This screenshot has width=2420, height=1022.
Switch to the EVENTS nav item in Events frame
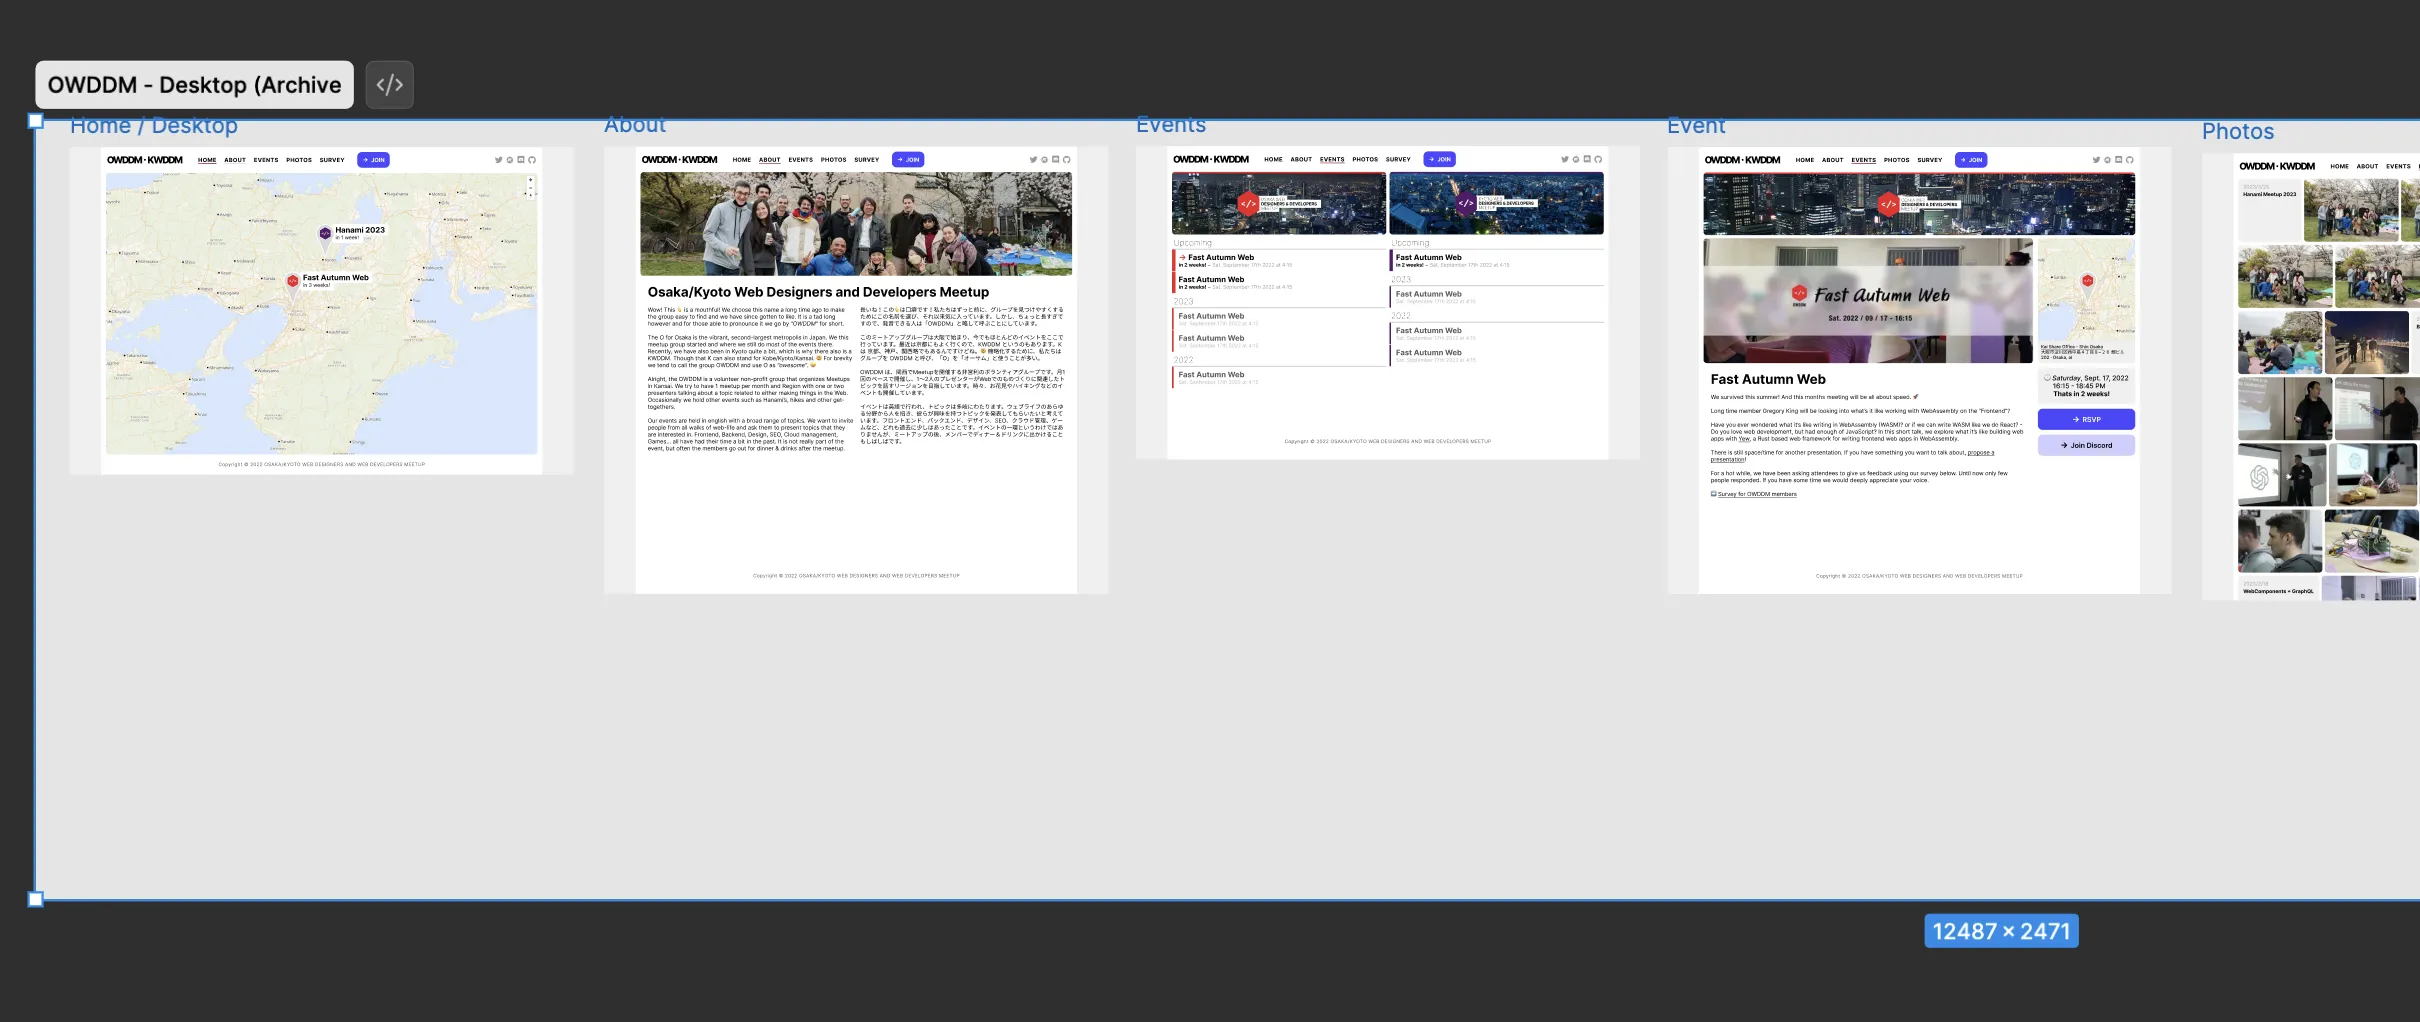(x=1332, y=159)
